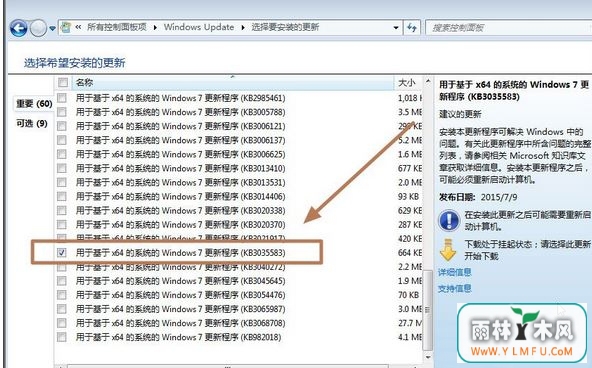Screen dimensions: 592x368
Task: Go back with the blue Back arrow
Action: [18, 28]
